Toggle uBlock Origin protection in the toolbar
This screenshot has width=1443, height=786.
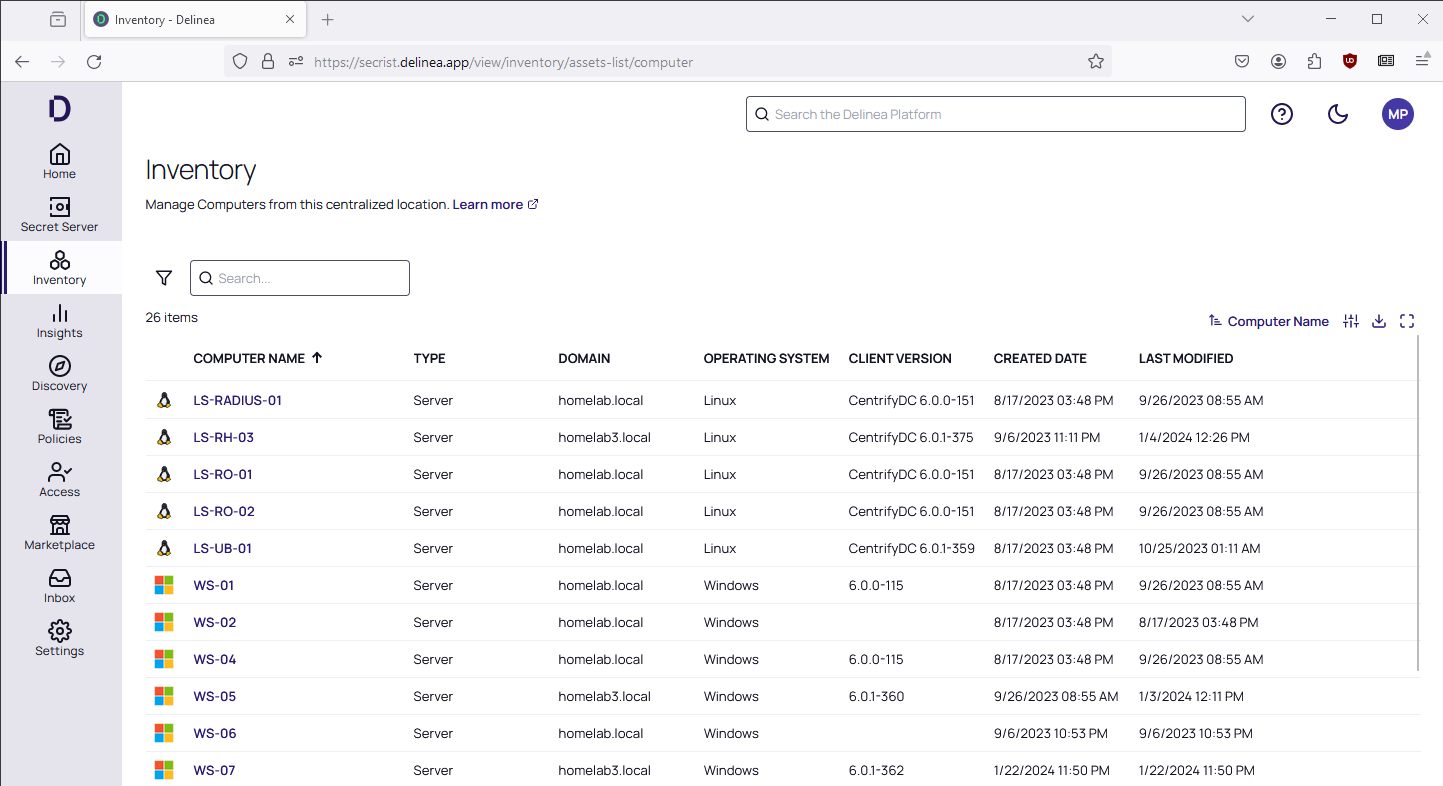[x=1350, y=61]
